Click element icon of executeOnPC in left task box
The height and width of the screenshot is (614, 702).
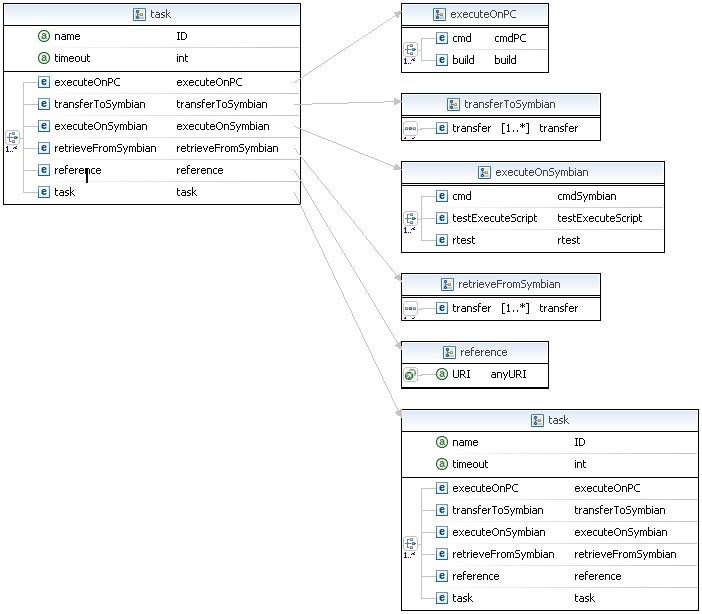(x=43, y=82)
